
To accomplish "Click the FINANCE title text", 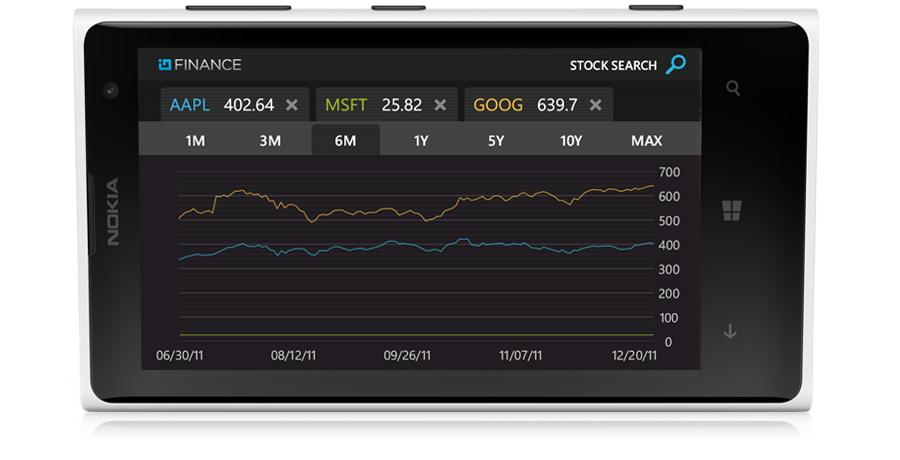I will click(x=208, y=64).
